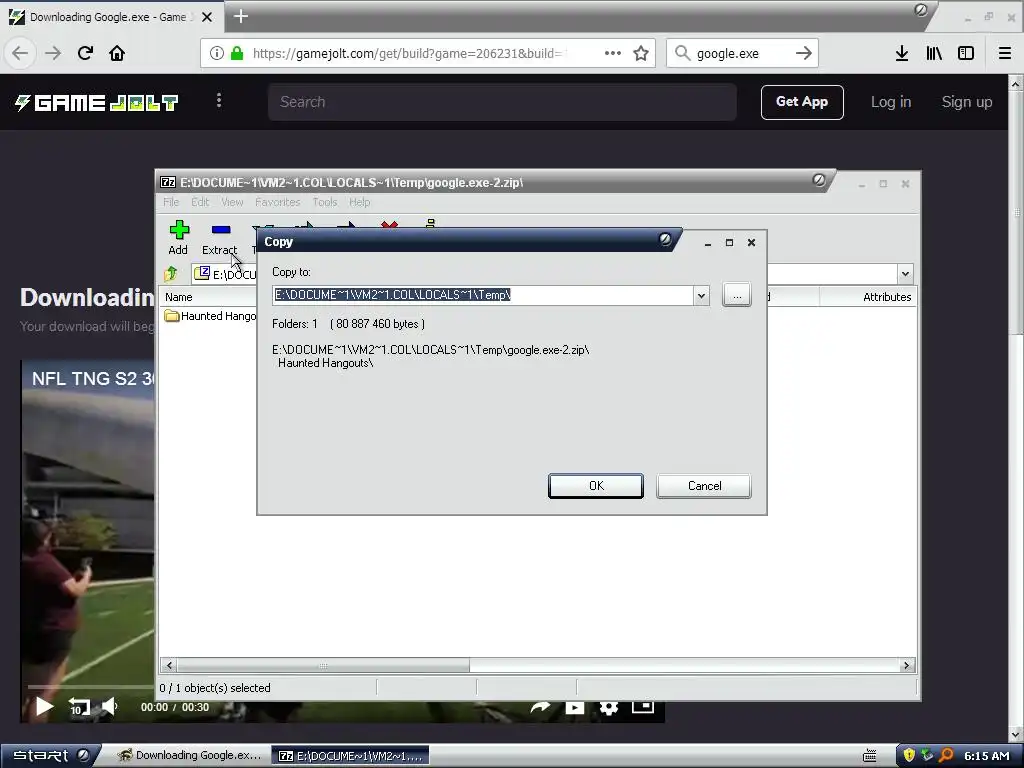Switch to the Firefox taskbar button
The image size is (1024, 768).
click(189, 756)
